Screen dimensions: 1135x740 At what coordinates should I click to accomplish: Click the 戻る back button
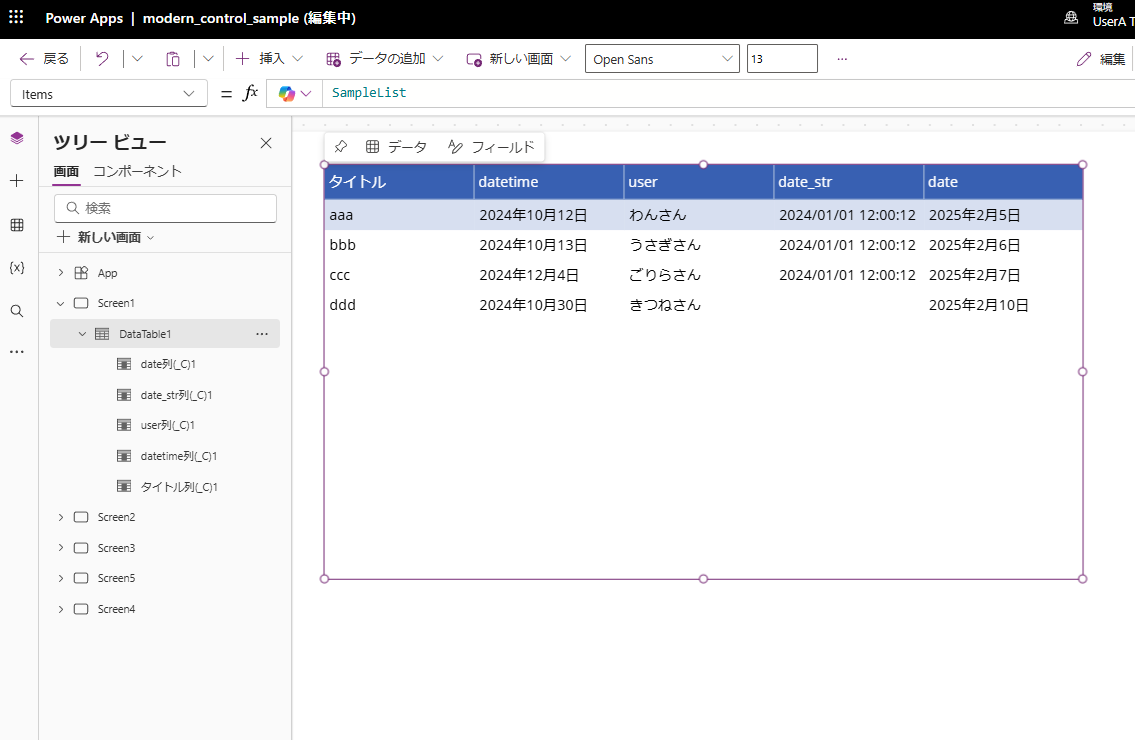pyautogui.click(x=44, y=59)
